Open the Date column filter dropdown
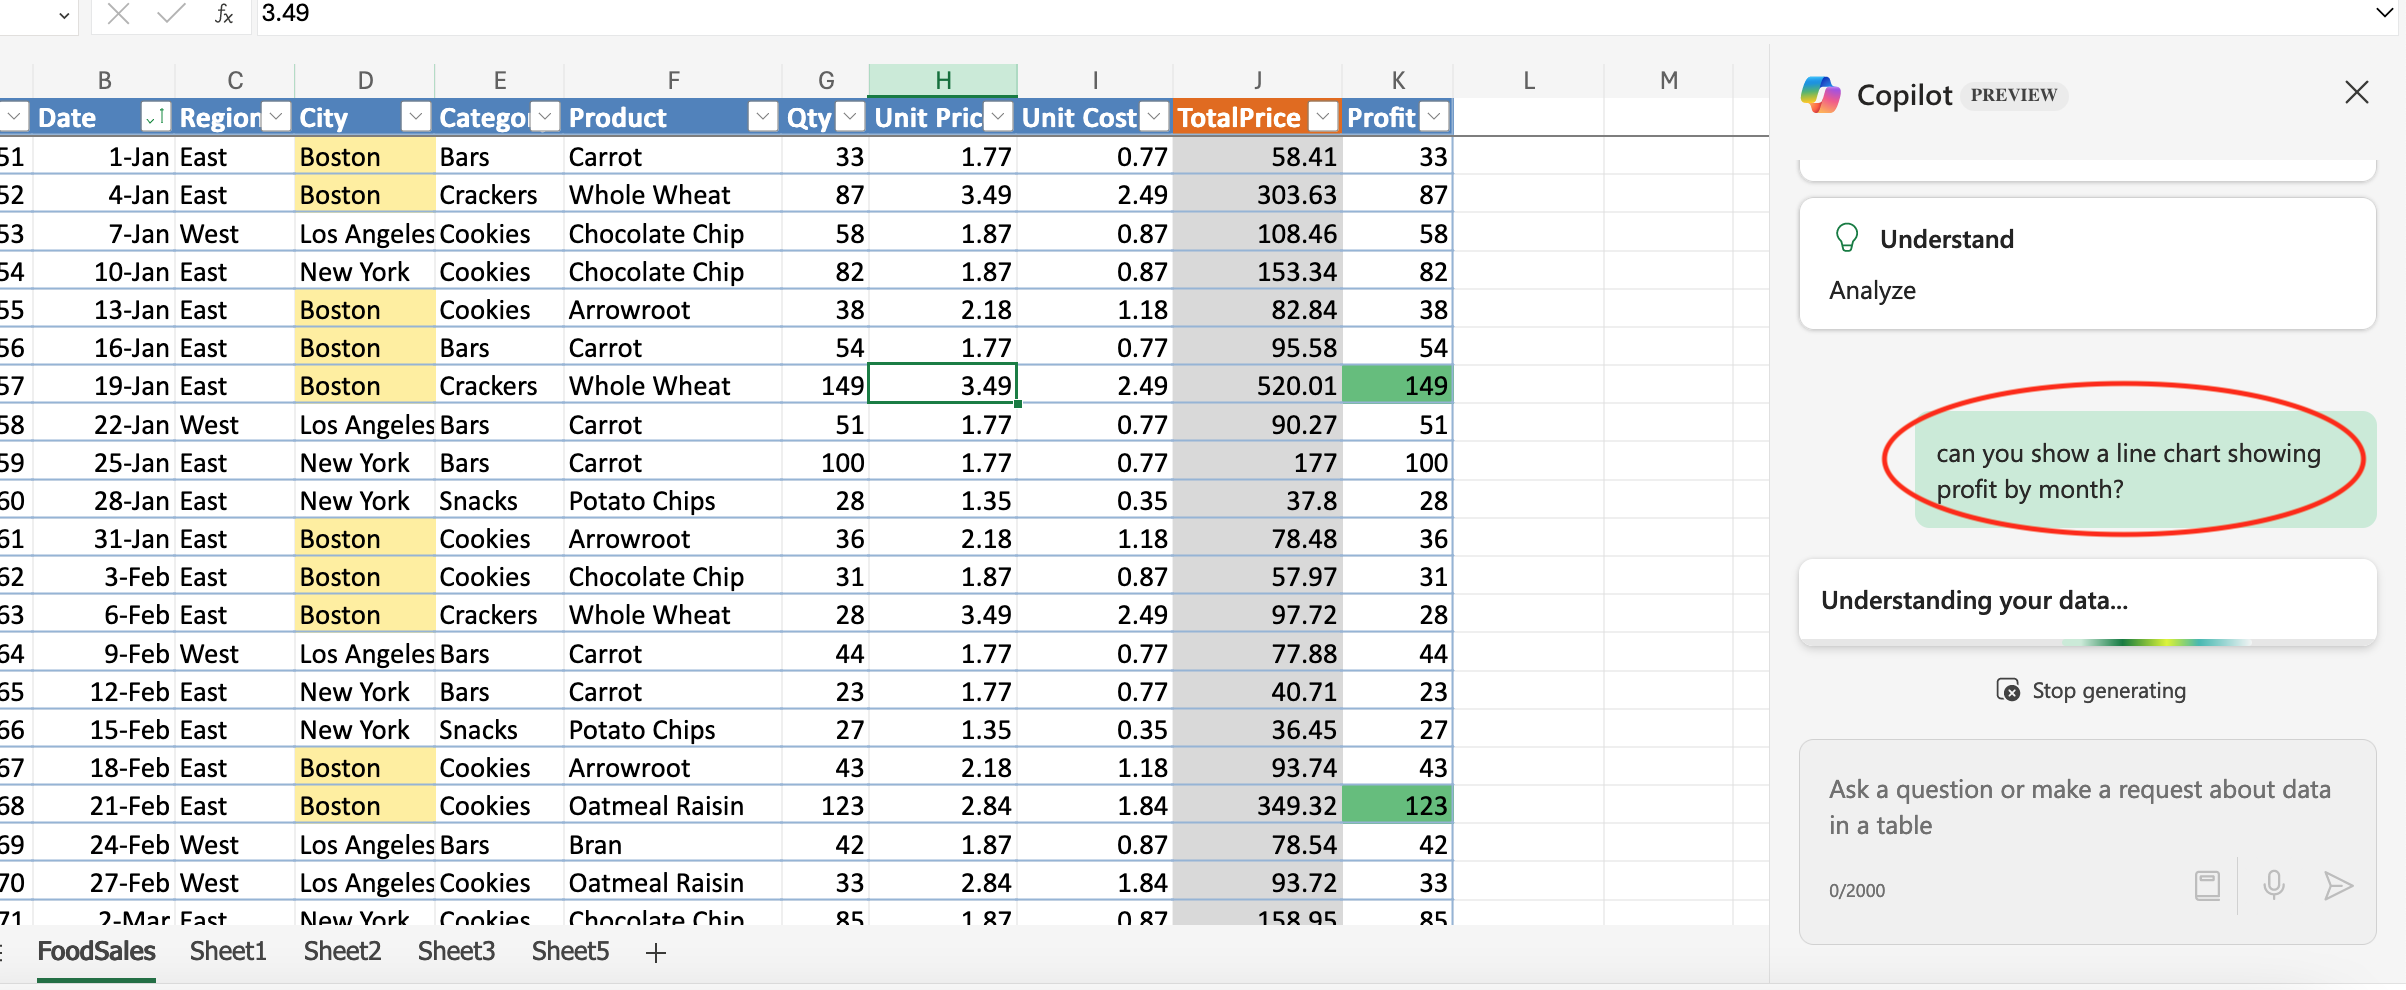The height and width of the screenshot is (990, 2406). coord(155,118)
